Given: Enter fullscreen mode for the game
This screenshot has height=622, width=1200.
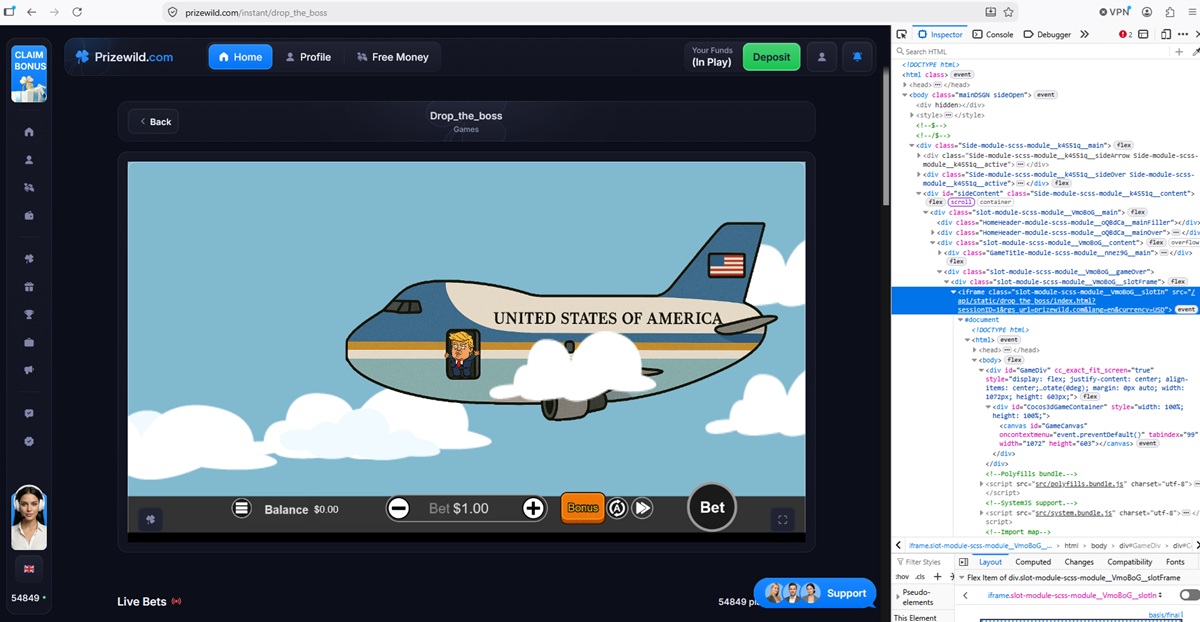Looking at the screenshot, I should click(783, 519).
